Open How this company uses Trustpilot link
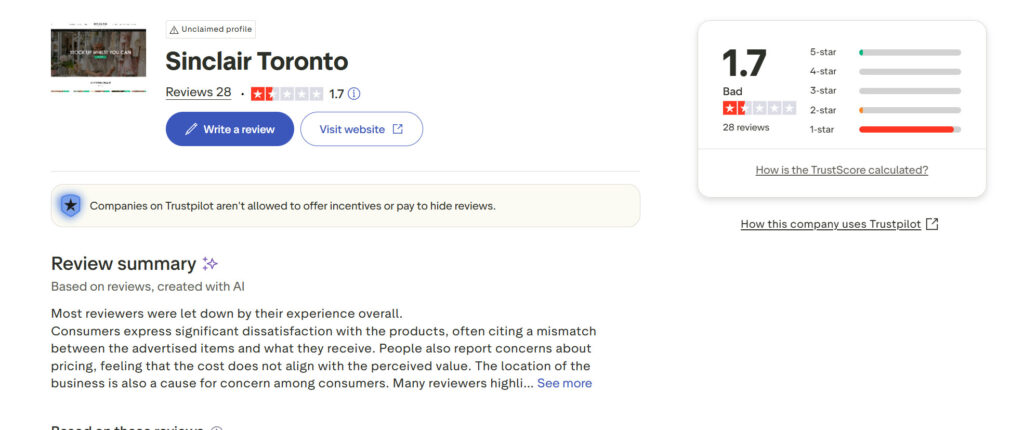This screenshot has width=1024, height=430. point(831,224)
